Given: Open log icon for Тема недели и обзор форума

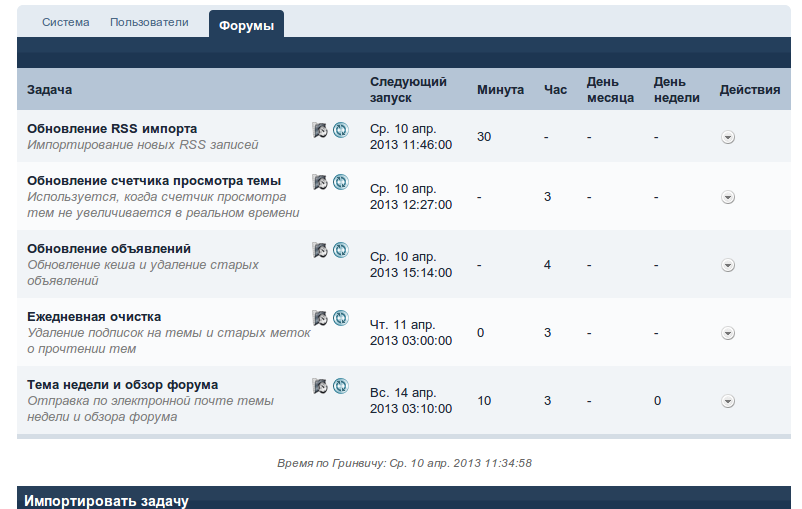Looking at the screenshot, I should 320,386.
